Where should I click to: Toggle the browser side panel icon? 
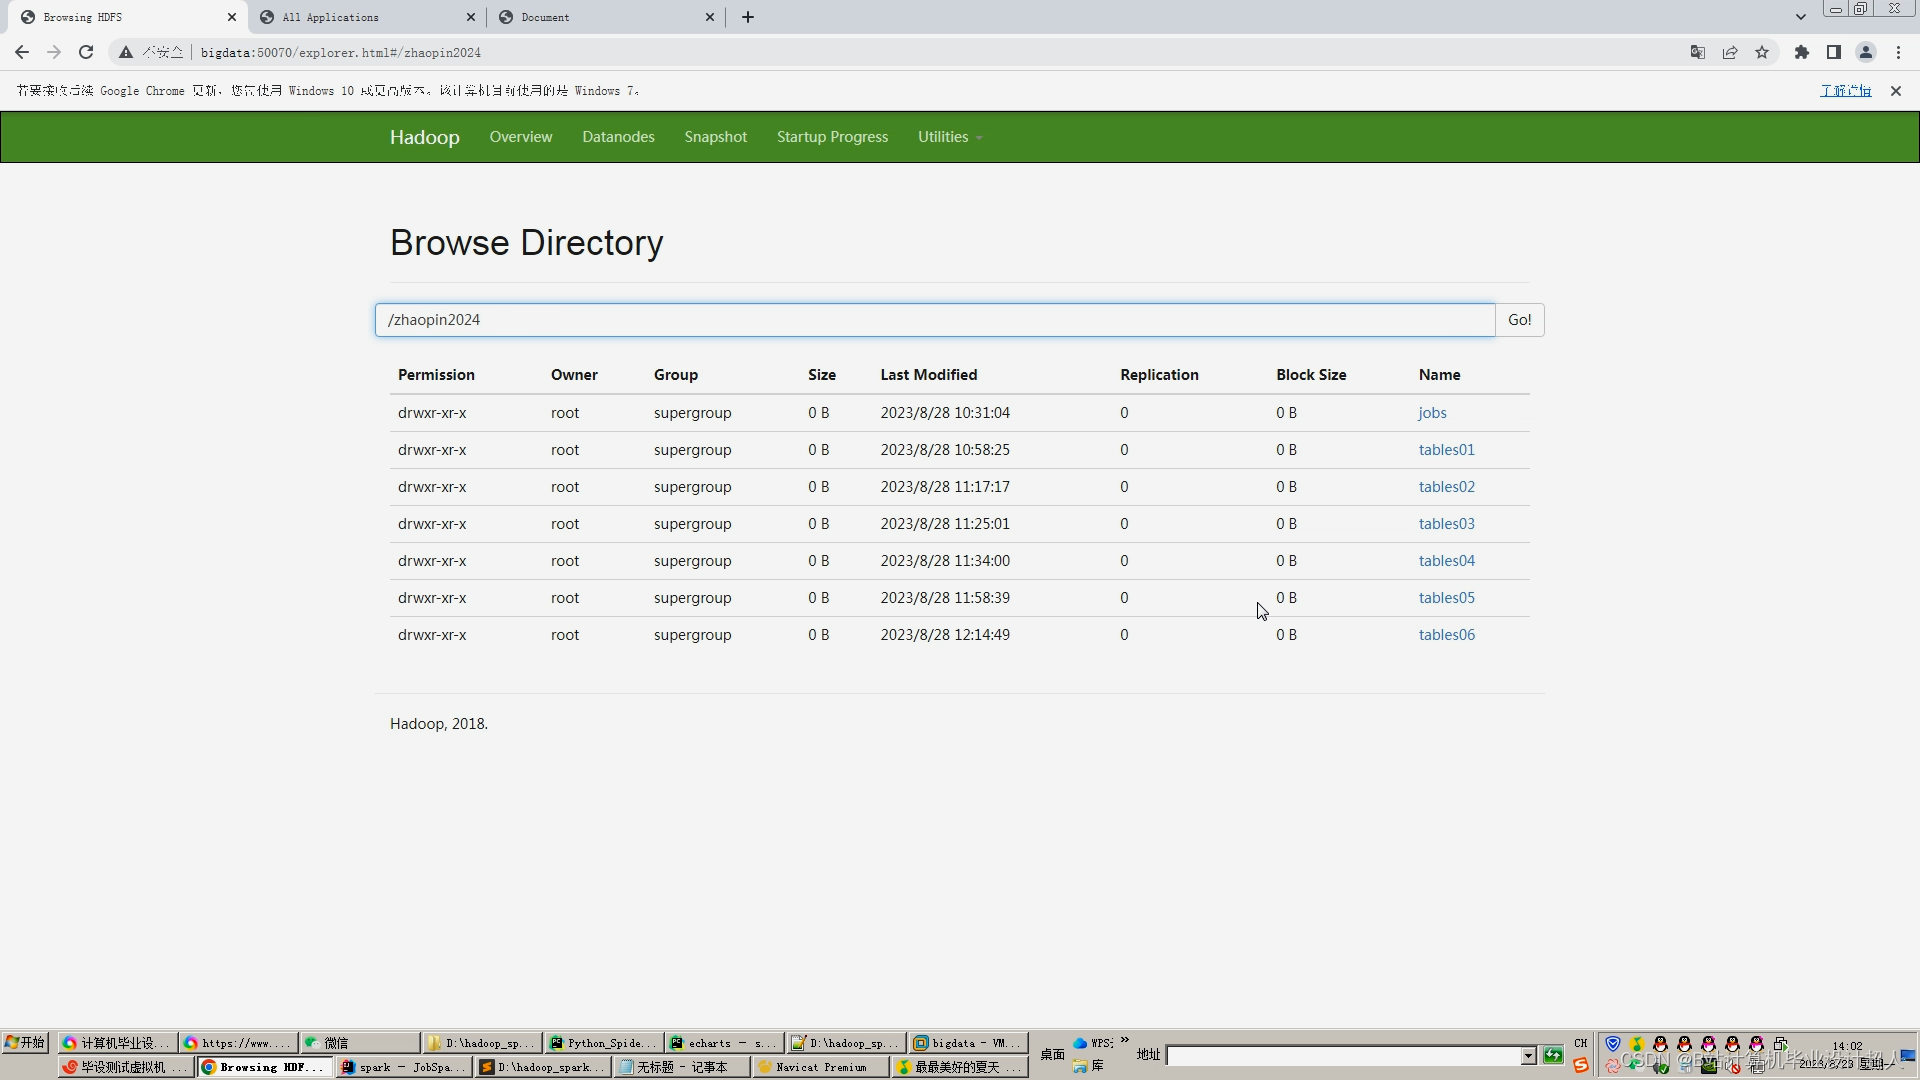click(1834, 52)
